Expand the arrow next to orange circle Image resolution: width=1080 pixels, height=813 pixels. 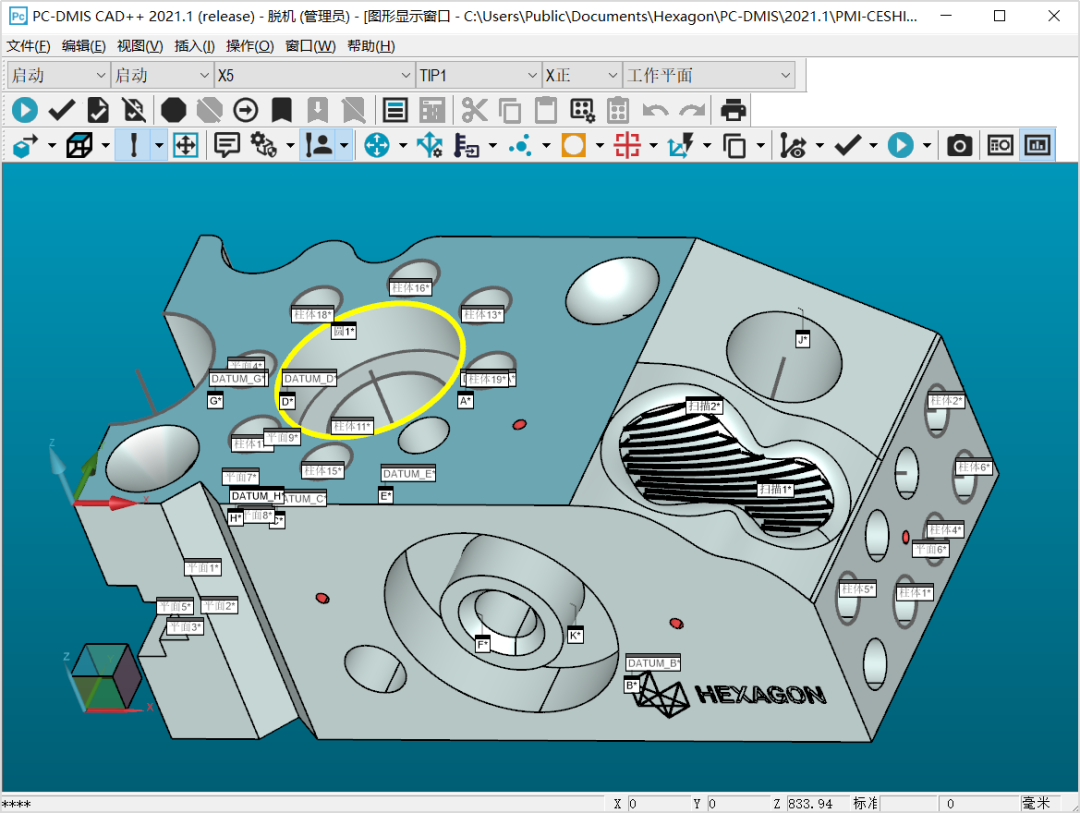point(599,145)
